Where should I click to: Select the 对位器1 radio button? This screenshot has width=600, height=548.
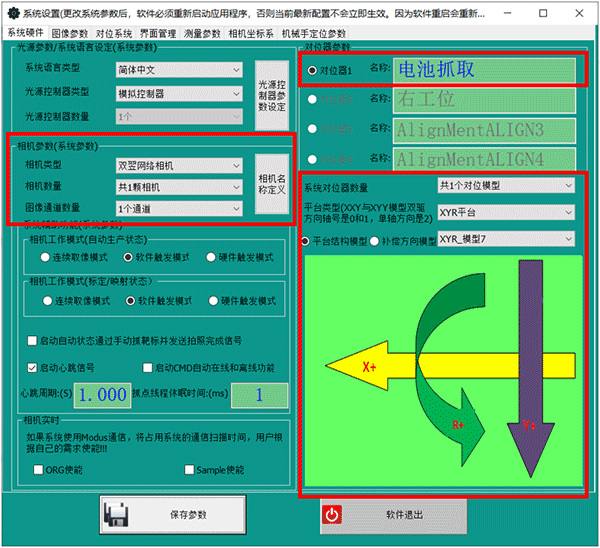tap(314, 71)
